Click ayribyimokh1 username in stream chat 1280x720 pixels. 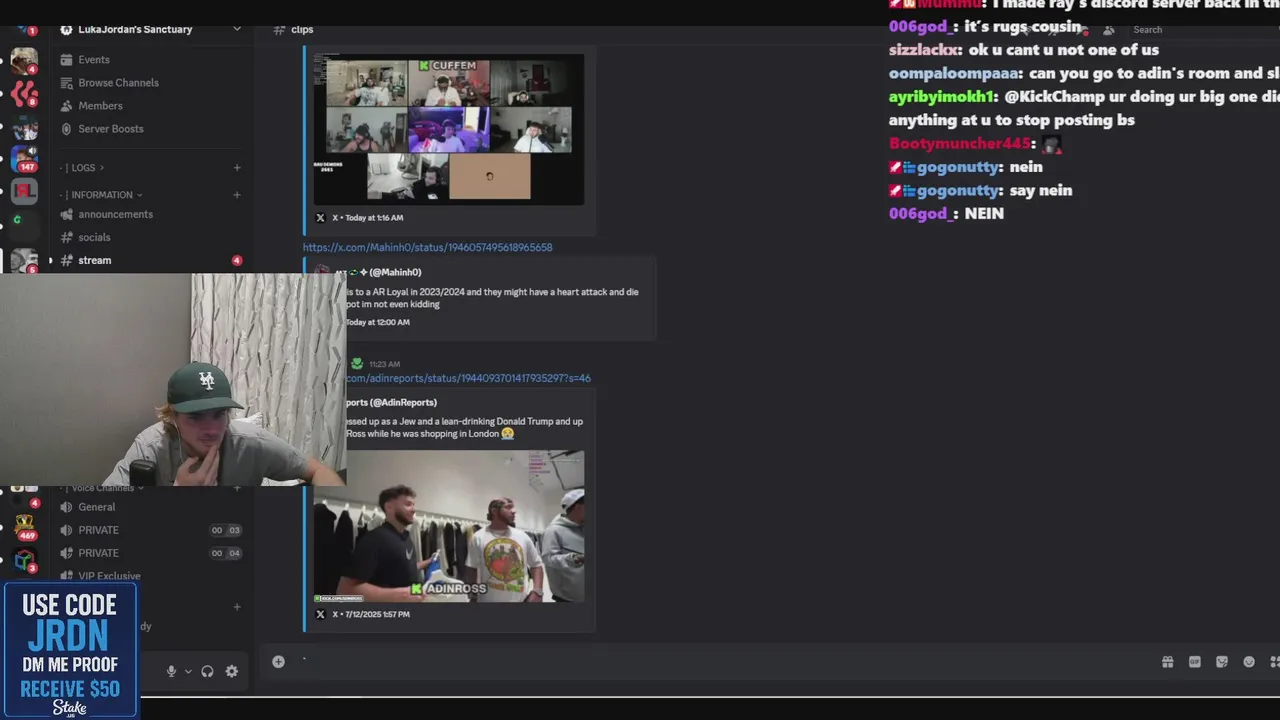pos(941,96)
